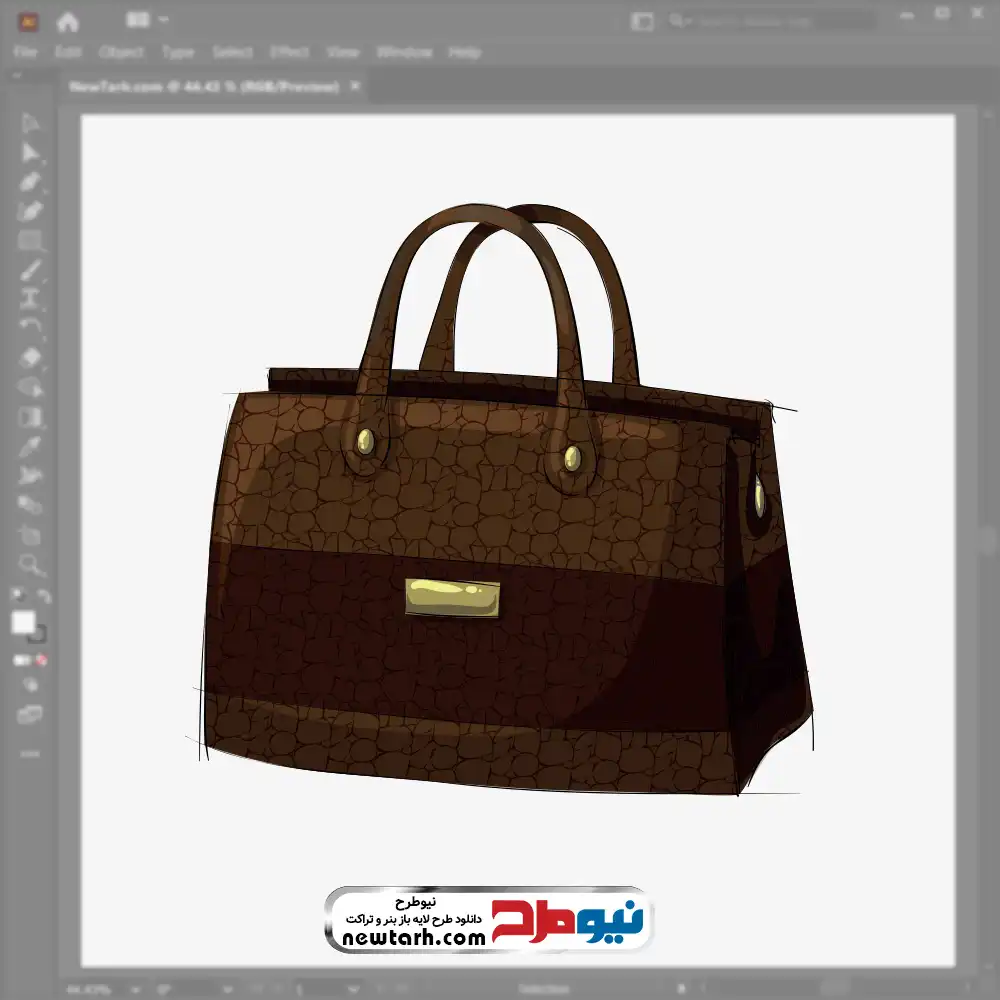The width and height of the screenshot is (1000, 1000).
Task: Go to the Home screen icon
Action: [67, 21]
